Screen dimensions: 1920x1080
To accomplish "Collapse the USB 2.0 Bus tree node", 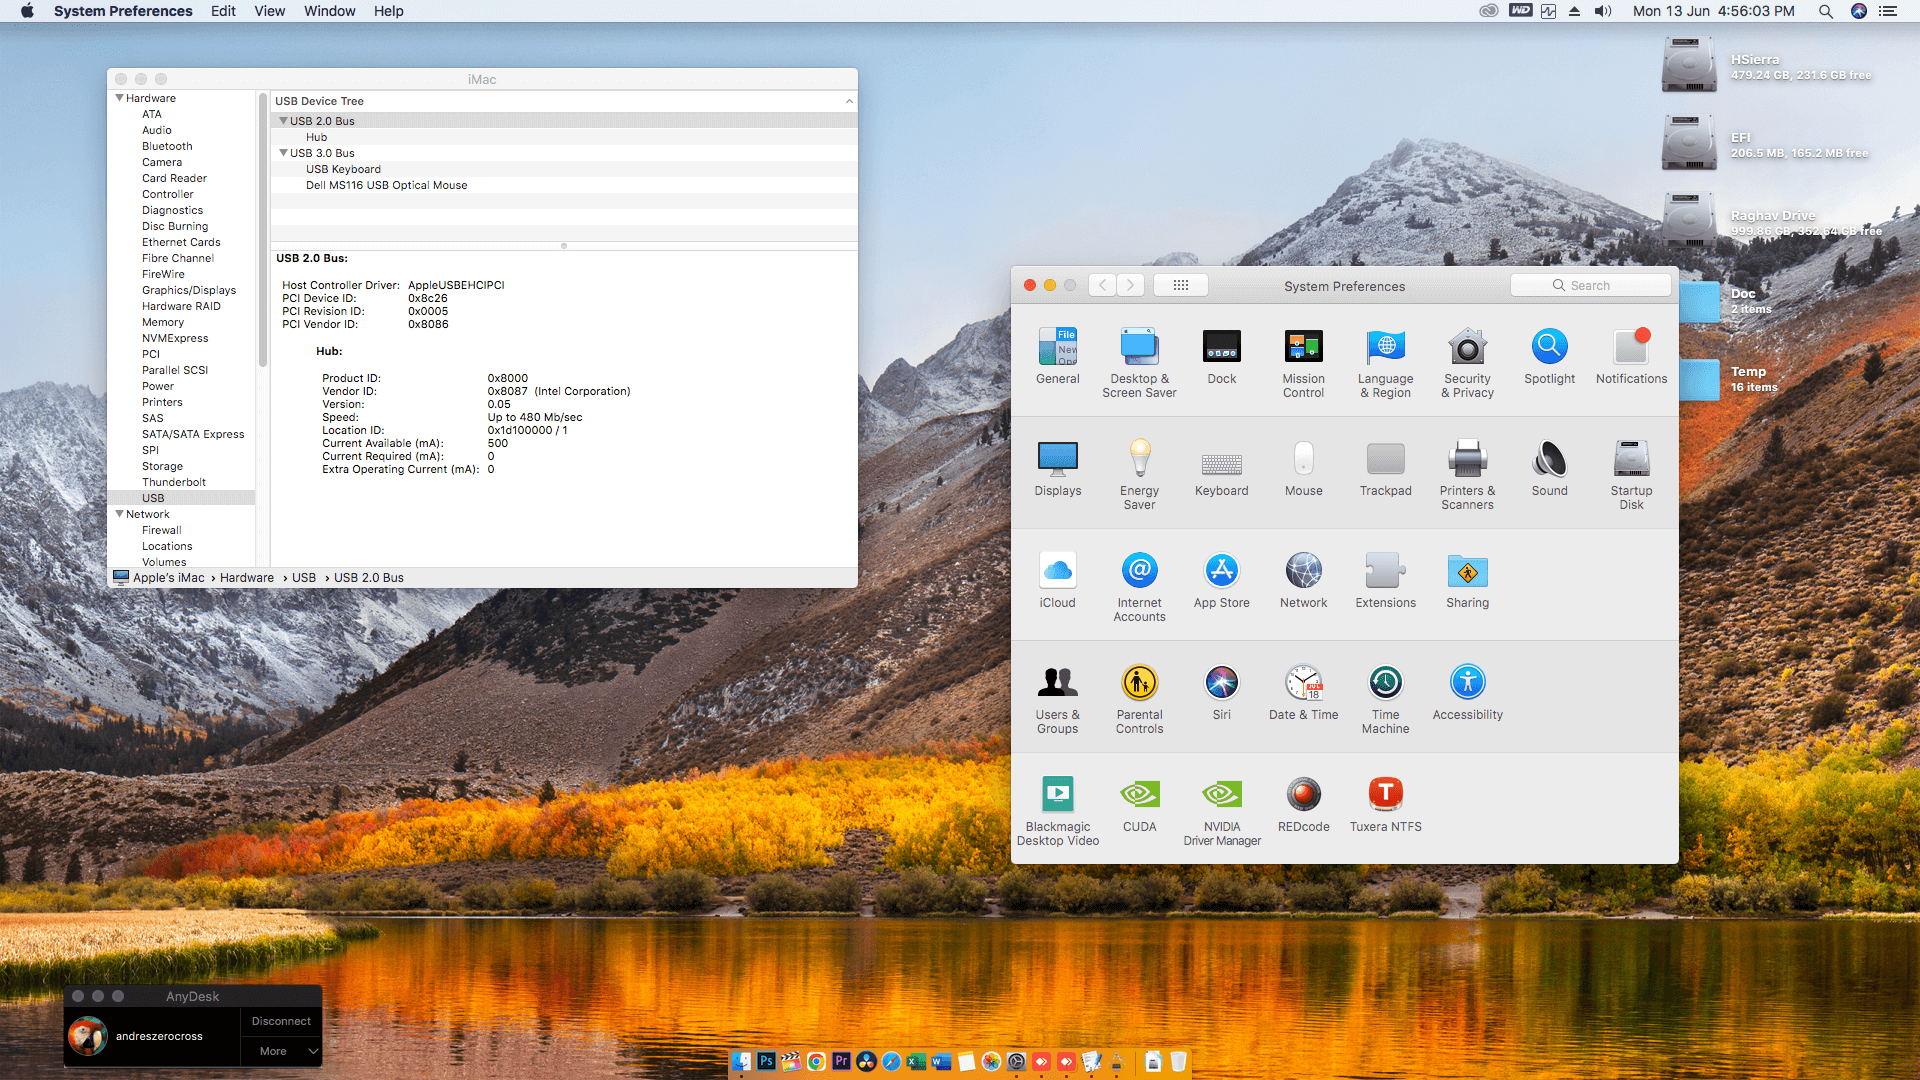I will point(283,121).
